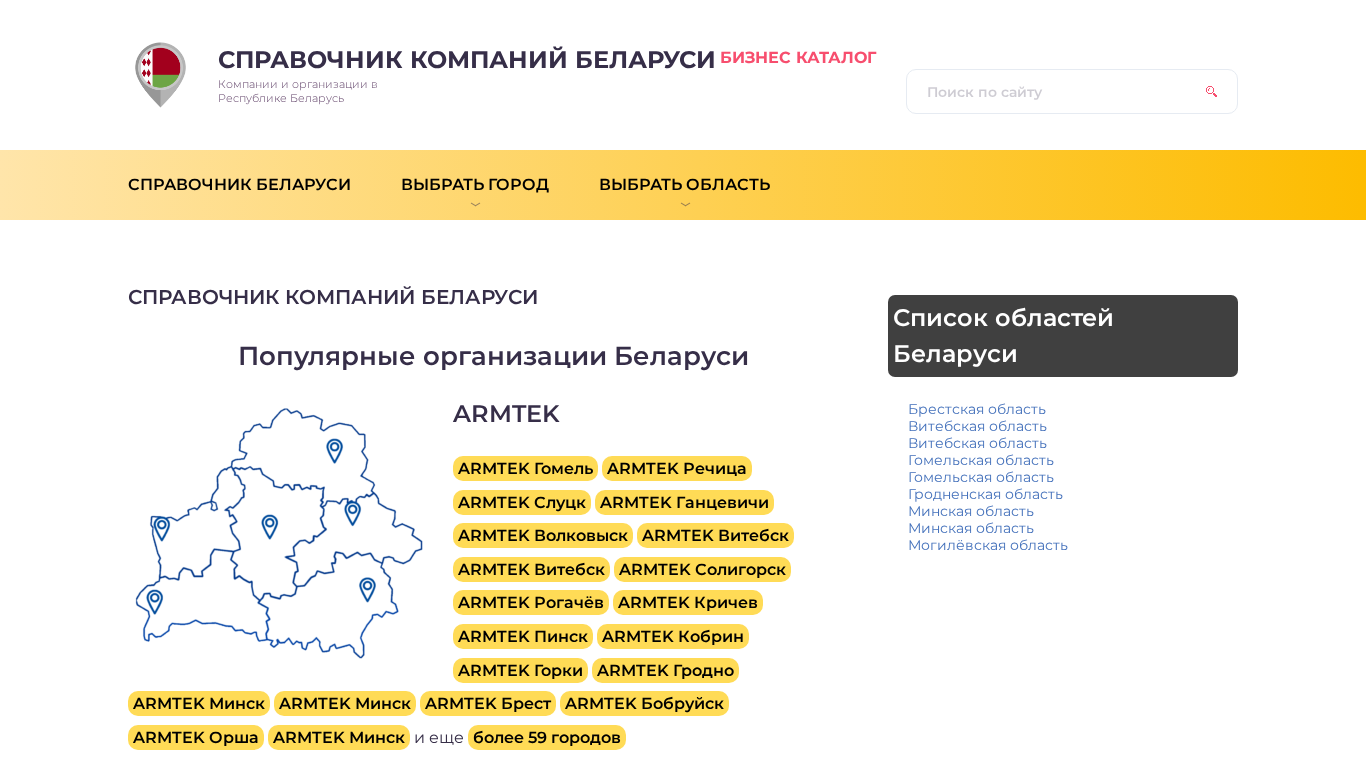Open the site title 'Справочник компаний Беларуси' link
This screenshot has width=1366, height=768.
466,60
